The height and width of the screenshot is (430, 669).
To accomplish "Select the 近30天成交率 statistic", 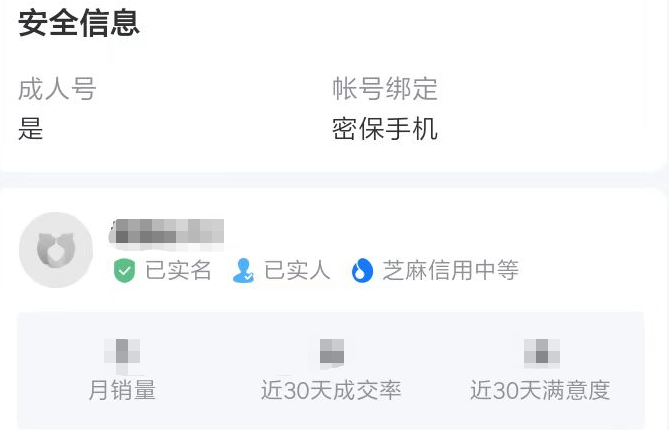I will 331,390.
